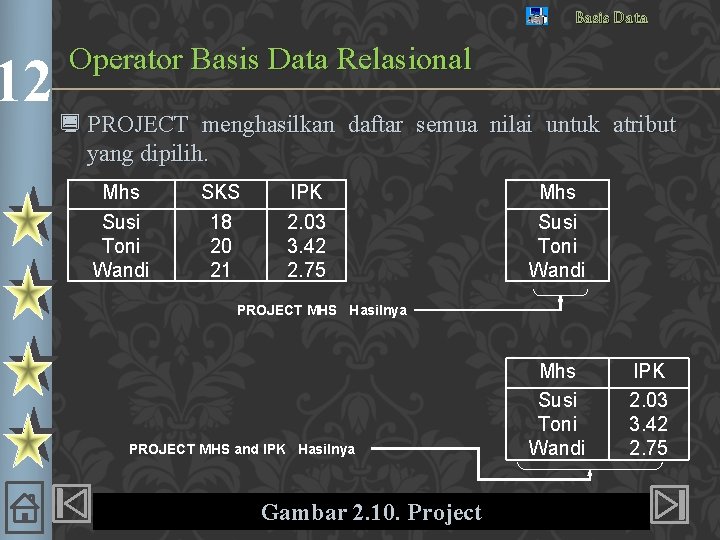Select the IPK header in source table

point(306,192)
